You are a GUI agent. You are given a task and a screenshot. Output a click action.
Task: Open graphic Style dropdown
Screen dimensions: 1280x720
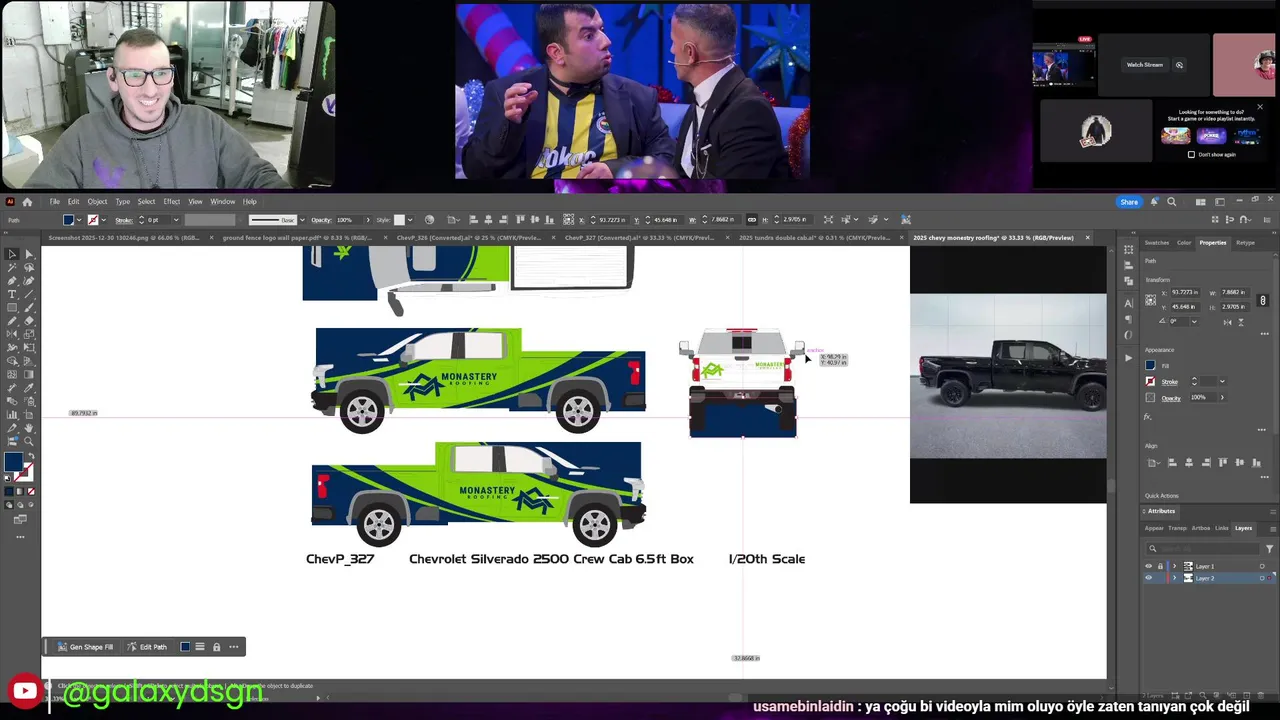410,219
